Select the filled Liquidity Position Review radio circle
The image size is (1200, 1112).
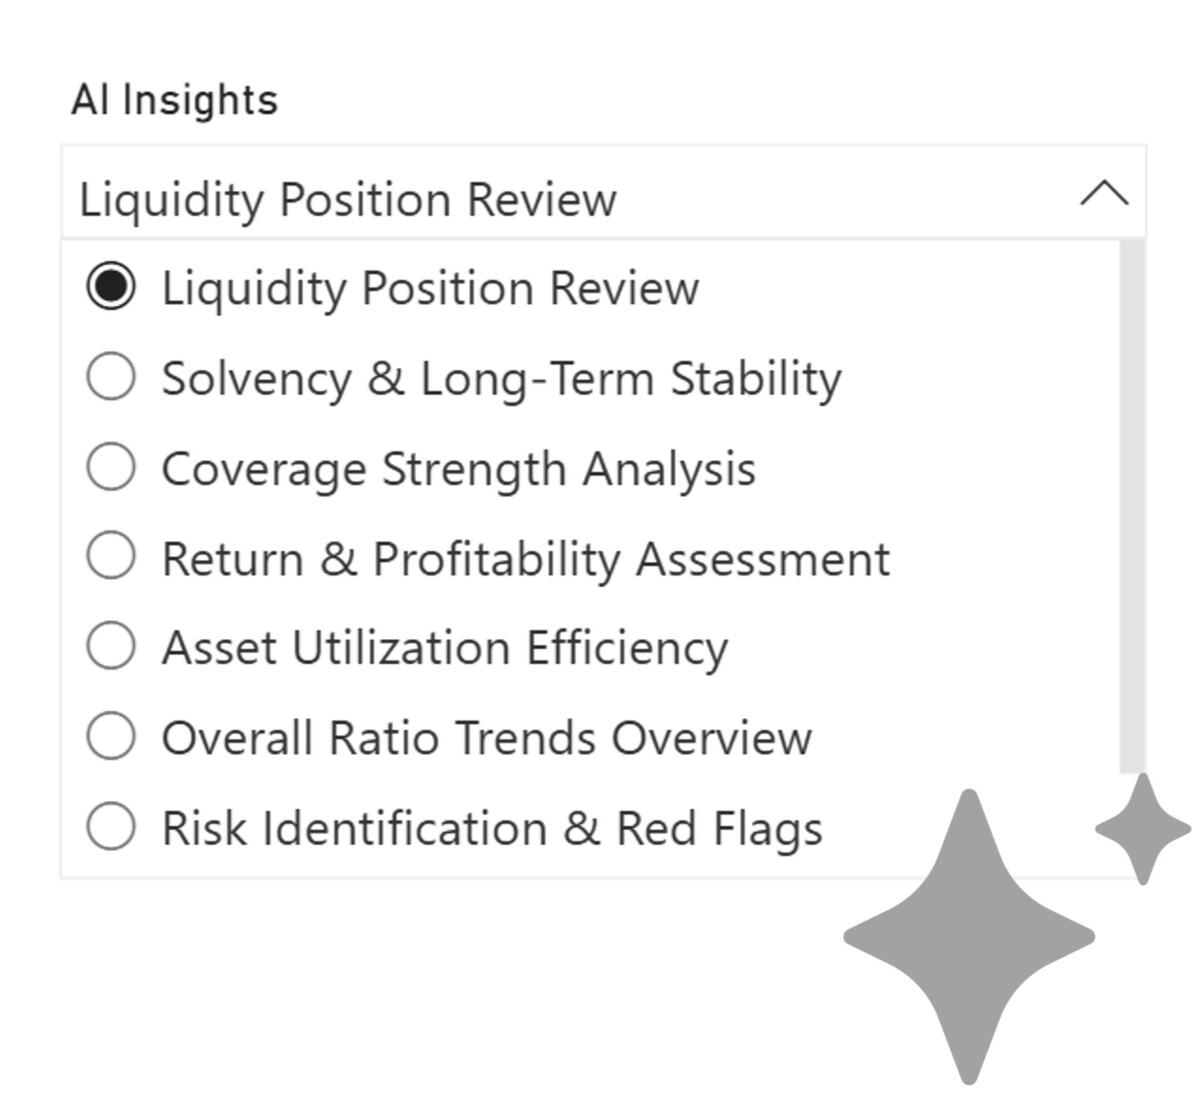pyautogui.click(x=111, y=288)
